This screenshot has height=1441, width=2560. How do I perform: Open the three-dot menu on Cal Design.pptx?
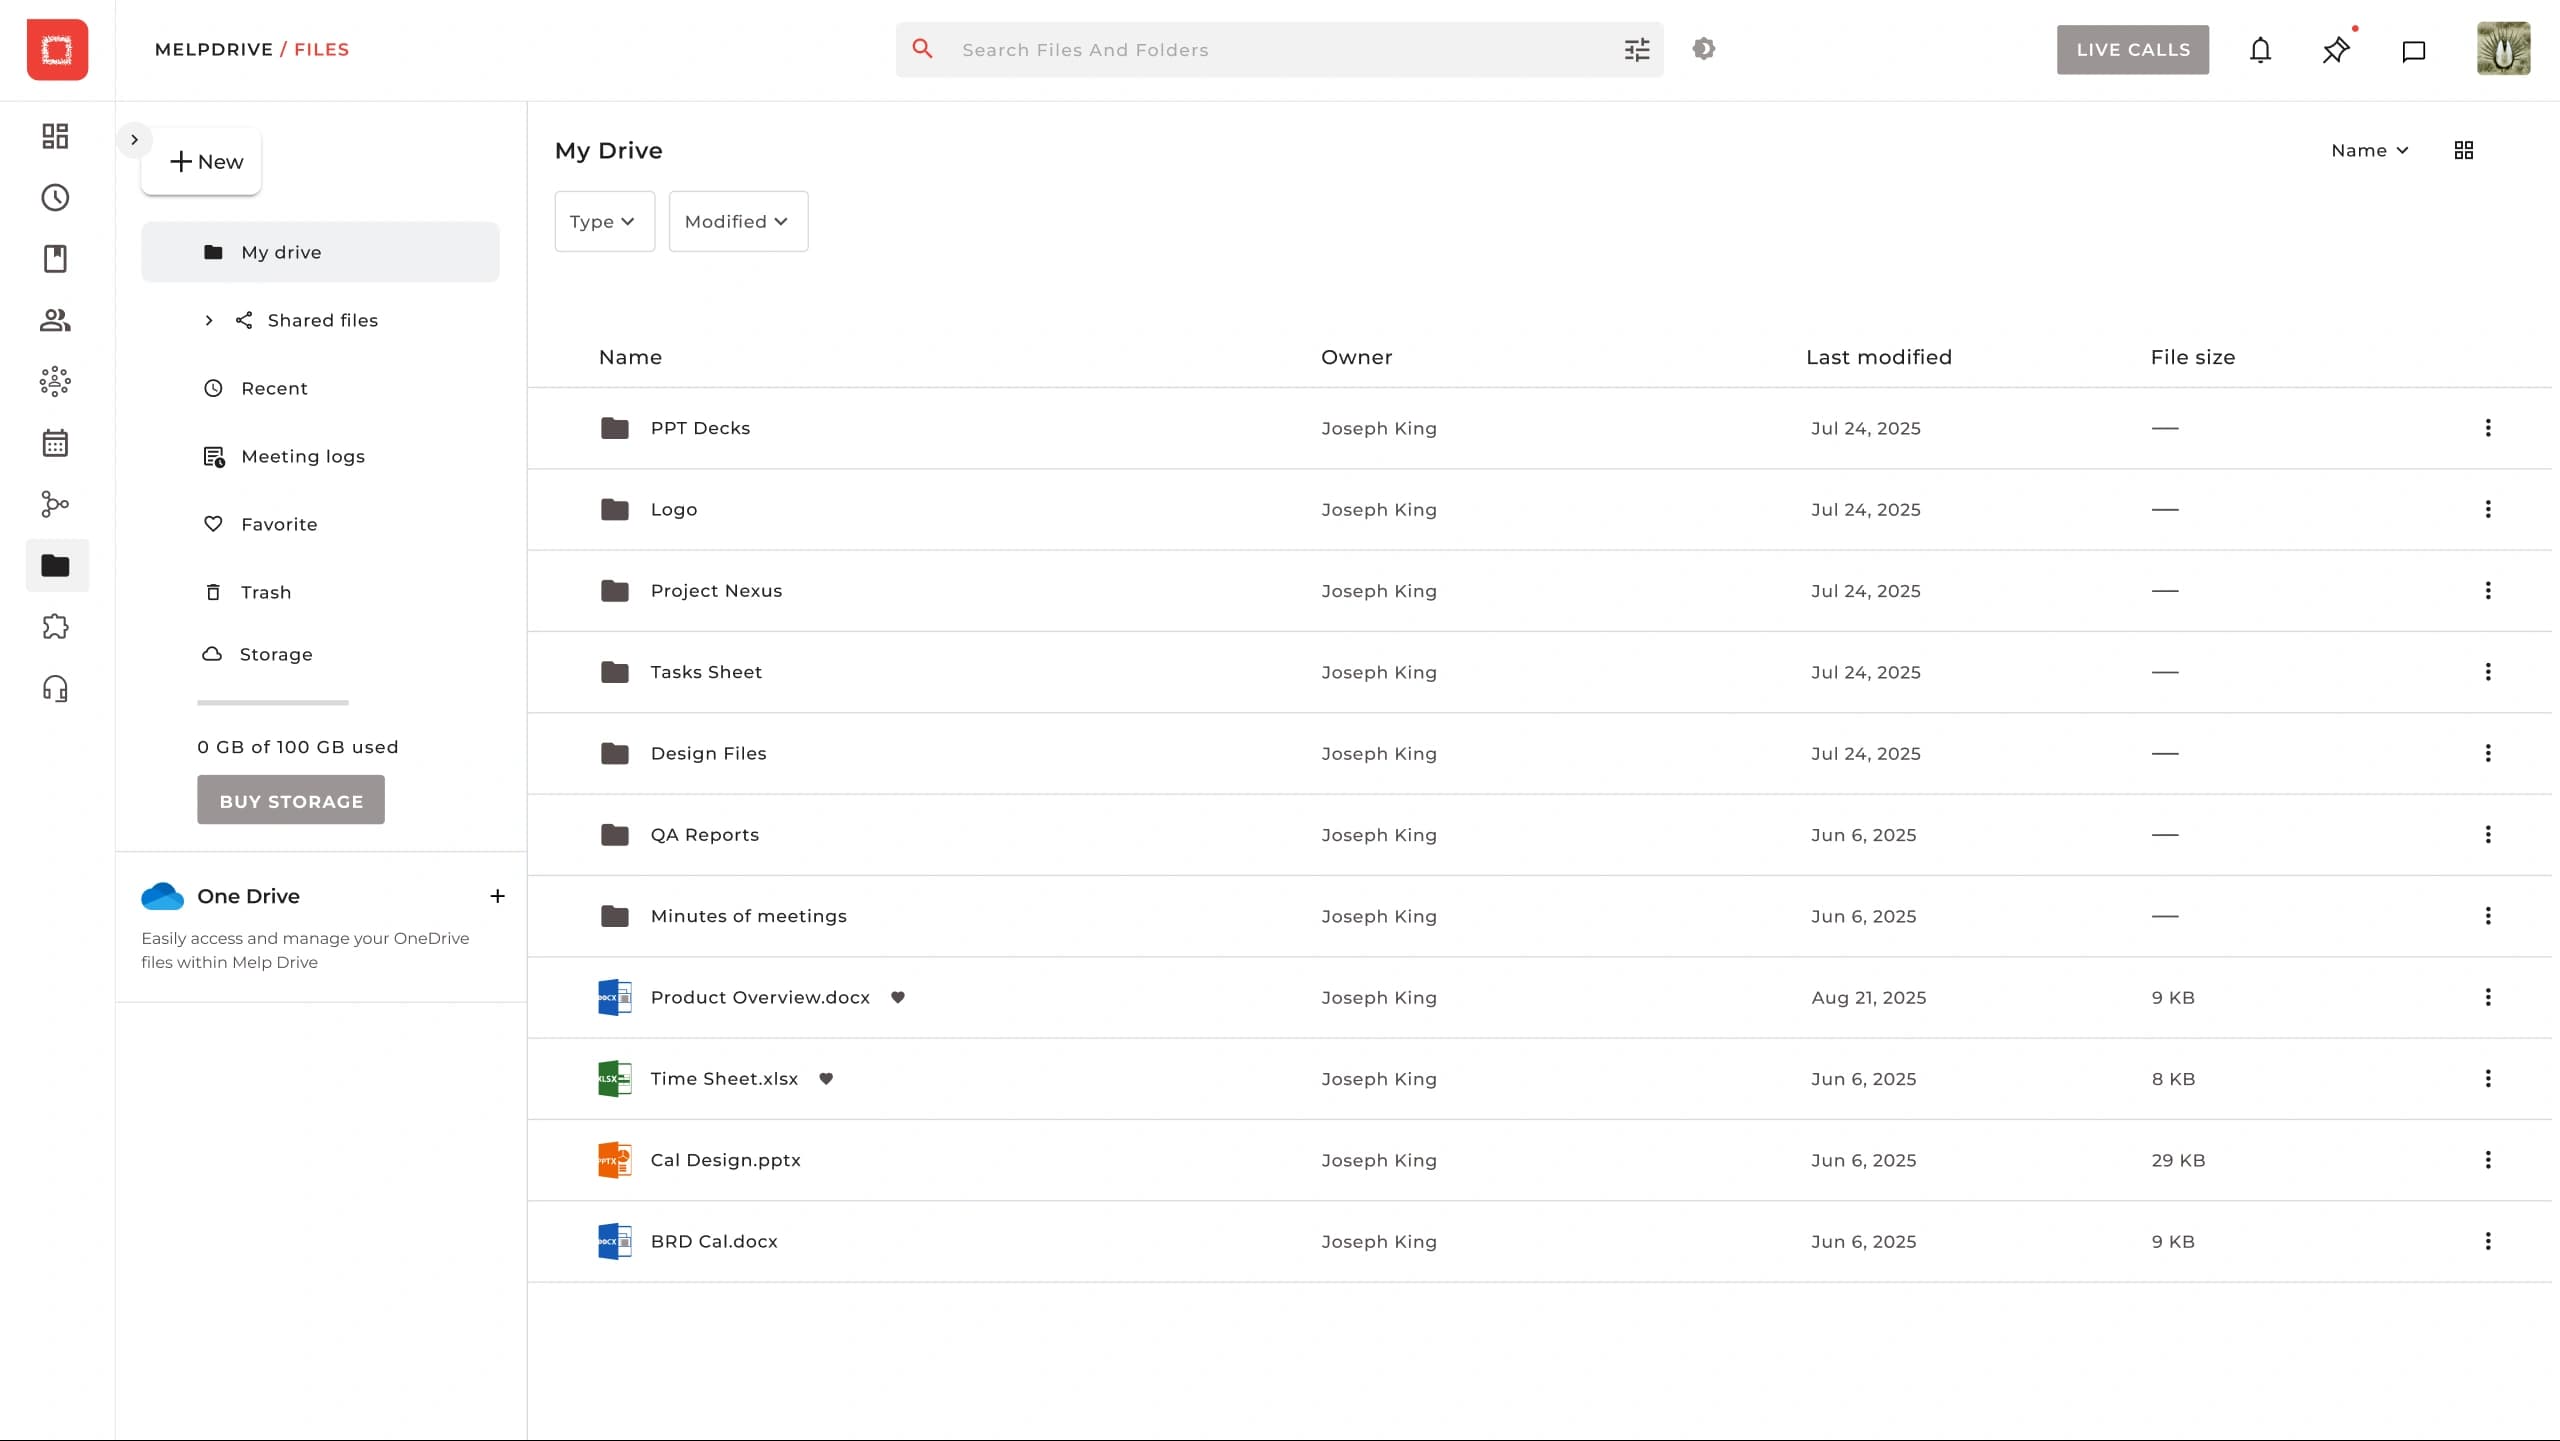point(2487,1160)
